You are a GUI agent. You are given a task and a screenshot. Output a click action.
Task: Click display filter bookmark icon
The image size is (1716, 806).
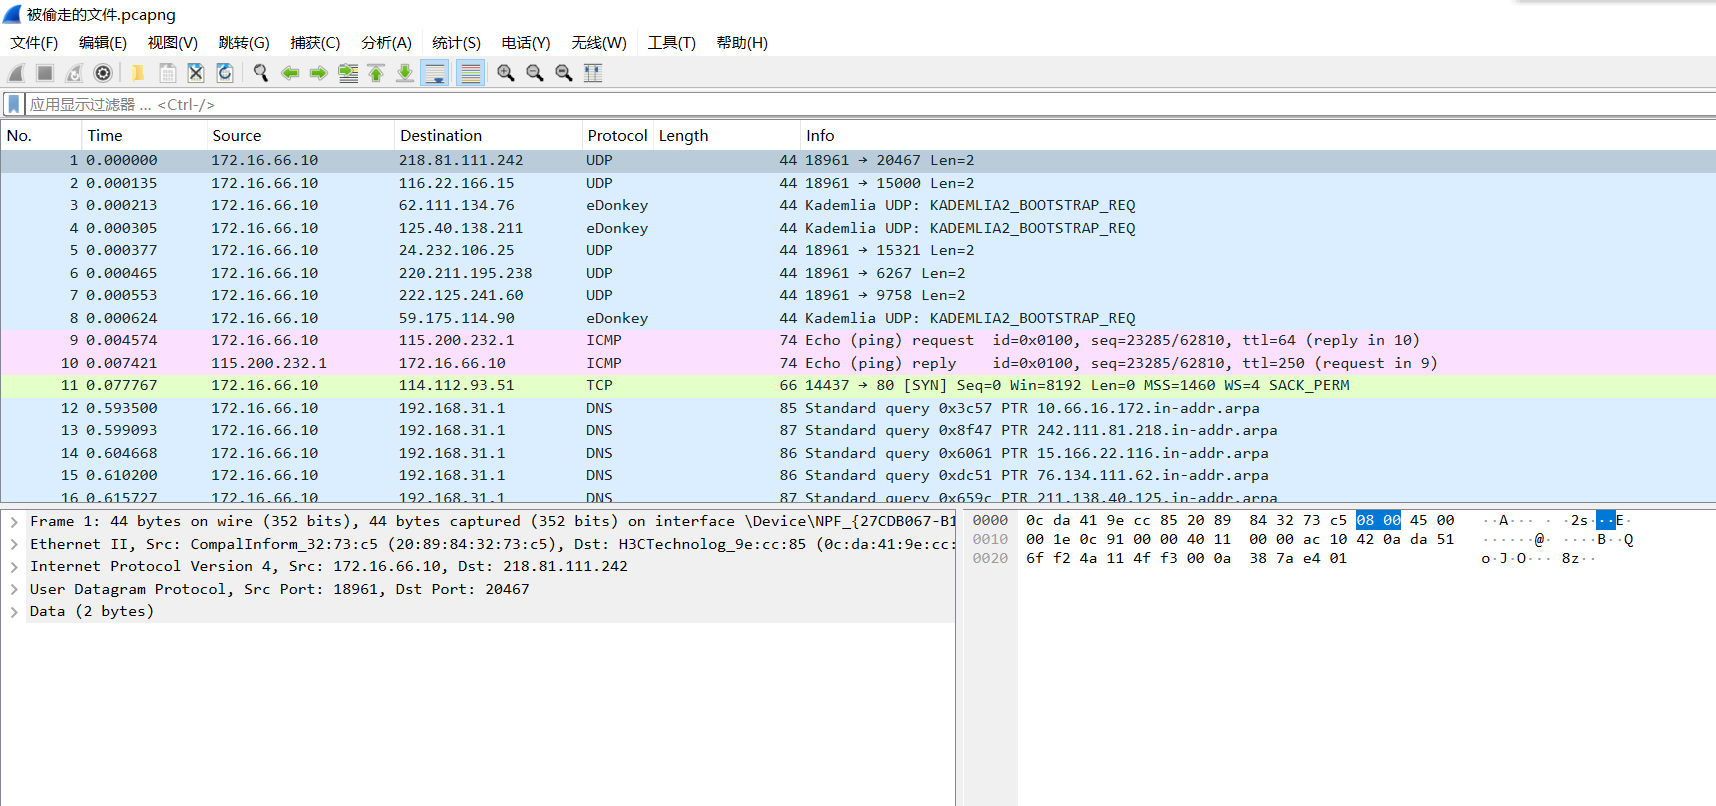(x=14, y=104)
